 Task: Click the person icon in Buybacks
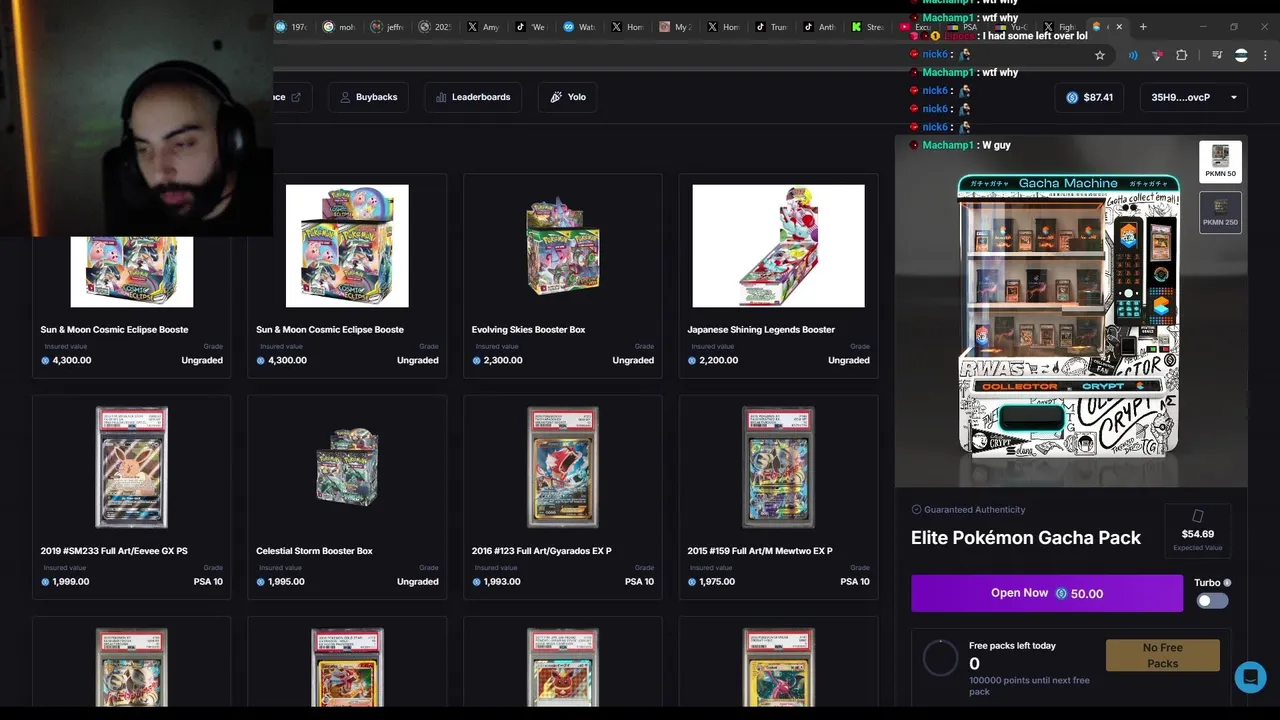345,97
